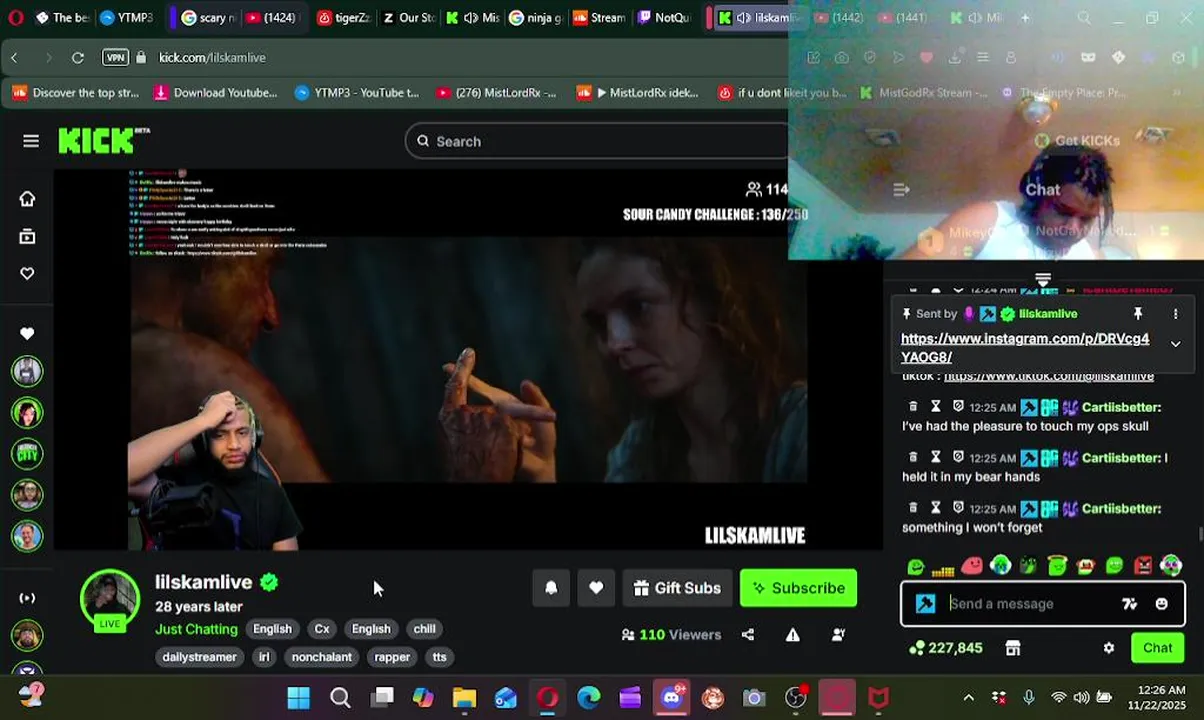This screenshot has height=720, width=1204.
Task: Open the Just Chatting category link
Action: point(196,629)
